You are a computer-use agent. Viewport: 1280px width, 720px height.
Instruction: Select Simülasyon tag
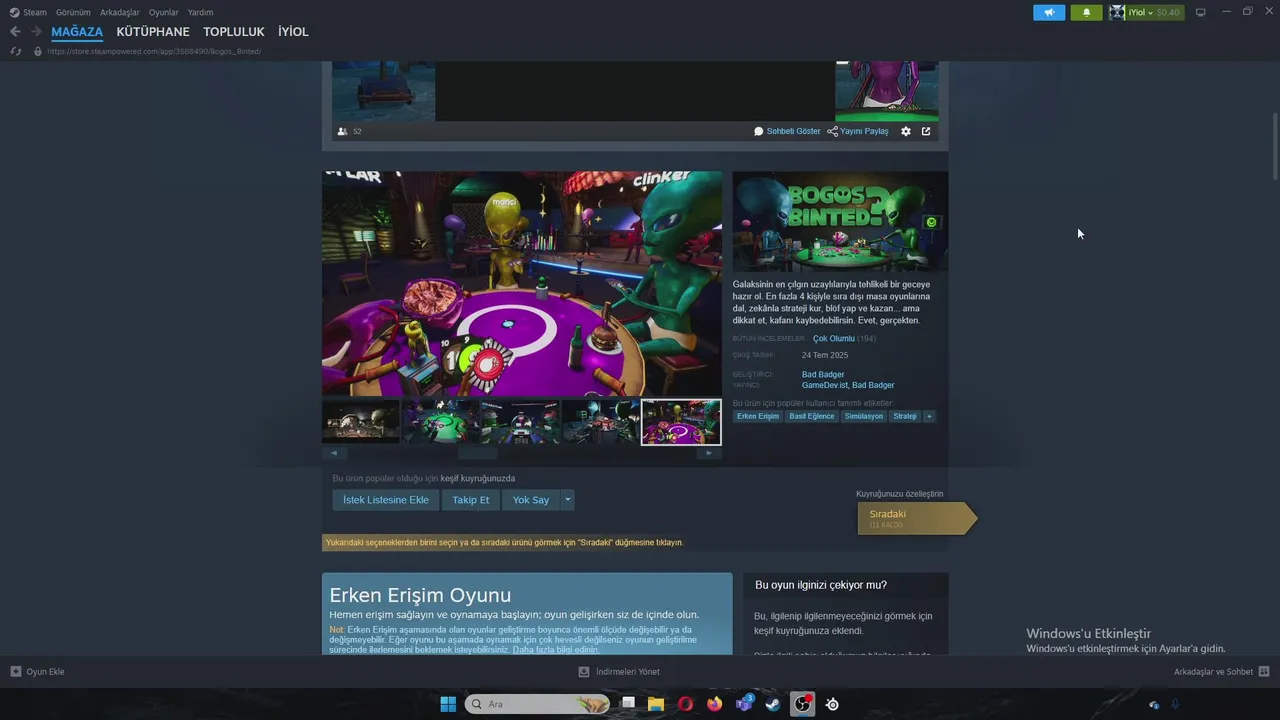[864, 416]
